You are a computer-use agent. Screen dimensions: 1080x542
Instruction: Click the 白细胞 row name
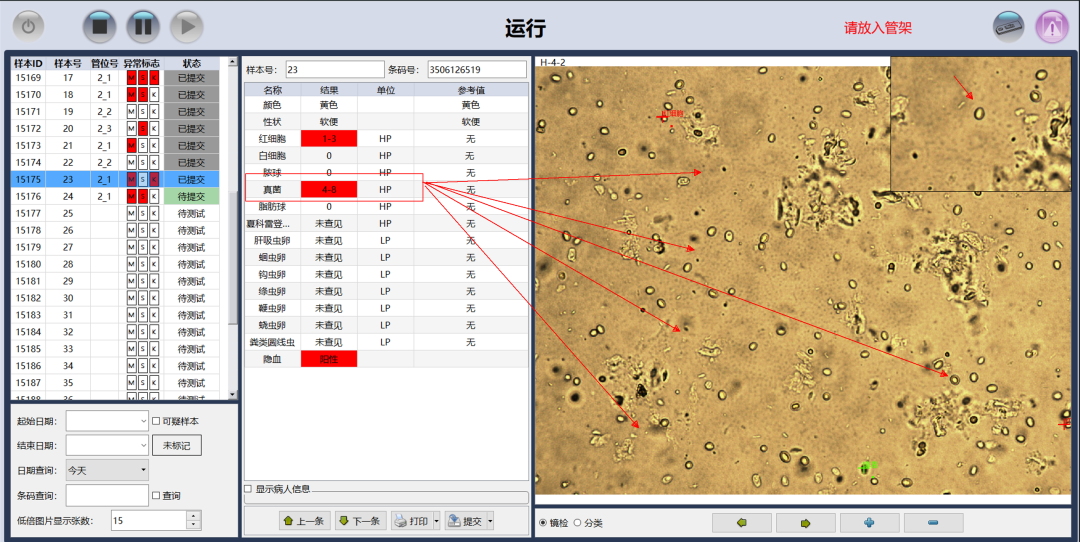272,156
